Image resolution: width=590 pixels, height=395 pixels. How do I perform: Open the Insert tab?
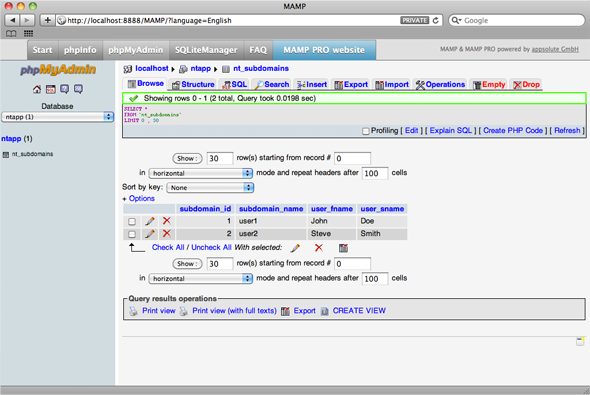click(312, 84)
